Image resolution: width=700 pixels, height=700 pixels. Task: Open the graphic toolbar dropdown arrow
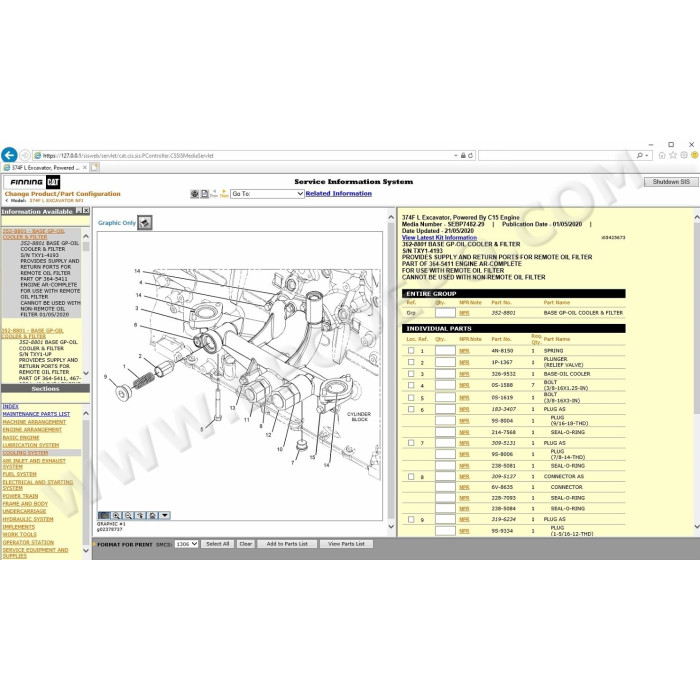coord(164,515)
